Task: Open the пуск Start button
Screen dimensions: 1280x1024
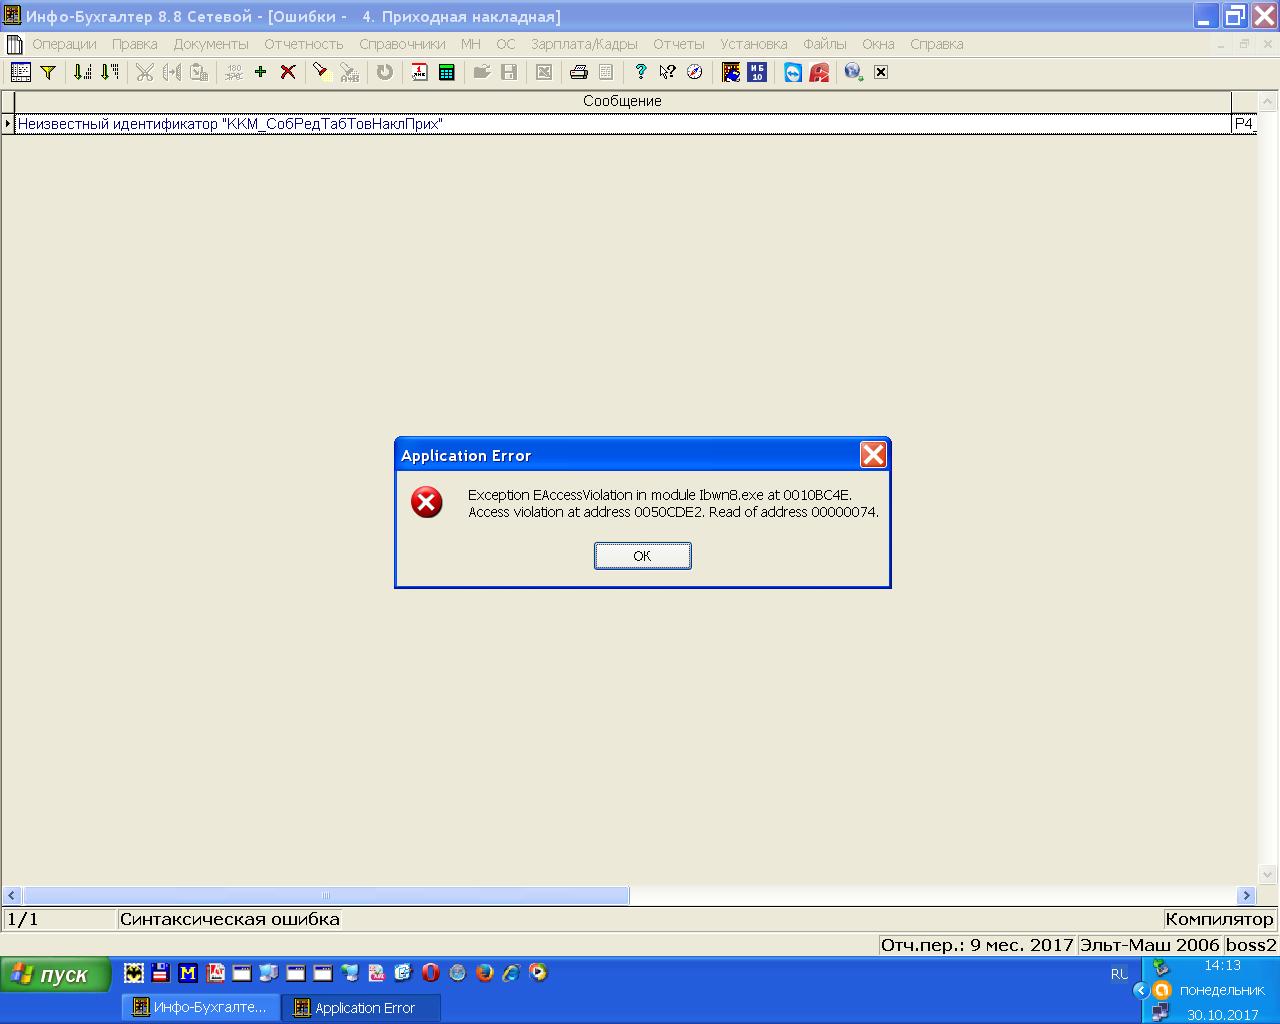Action: [55, 975]
